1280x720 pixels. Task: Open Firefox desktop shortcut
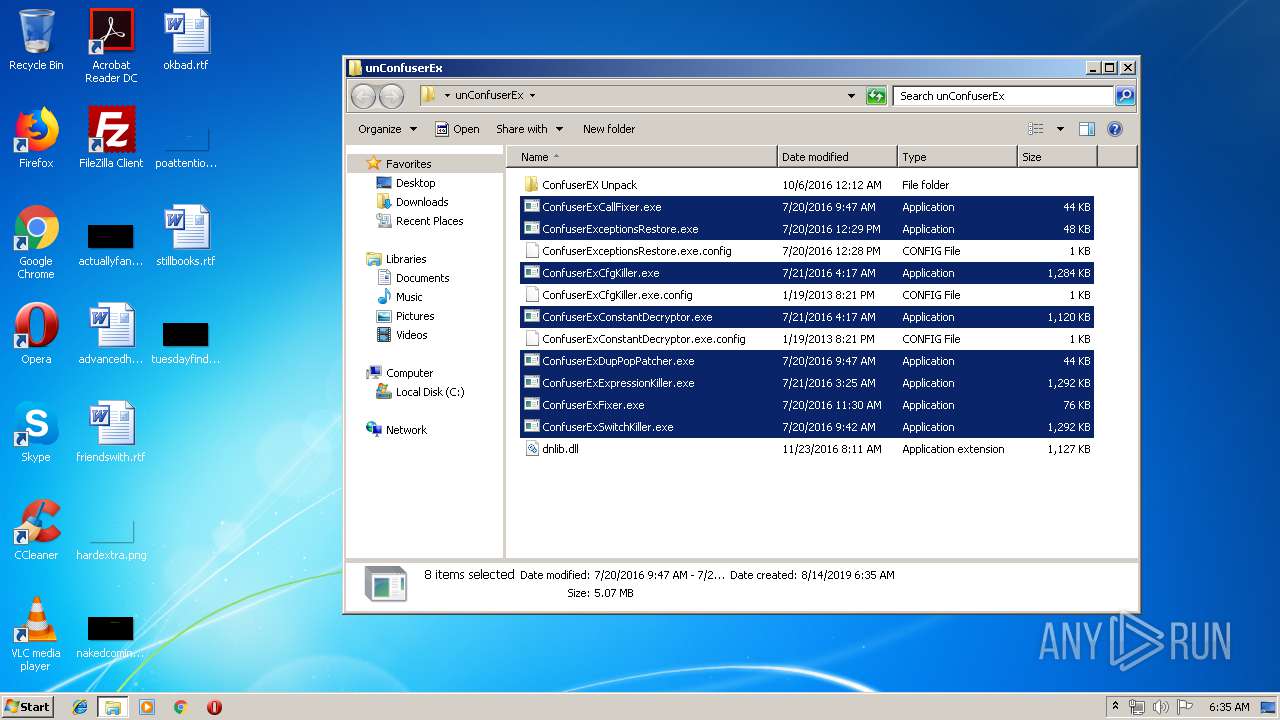36,138
